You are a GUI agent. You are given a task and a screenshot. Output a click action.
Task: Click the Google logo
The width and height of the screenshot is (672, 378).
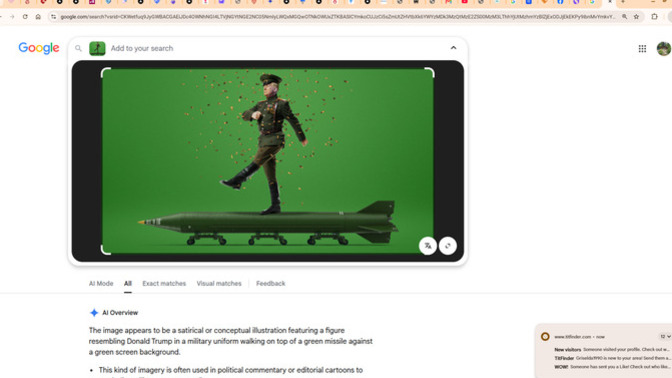[x=39, y=48]
